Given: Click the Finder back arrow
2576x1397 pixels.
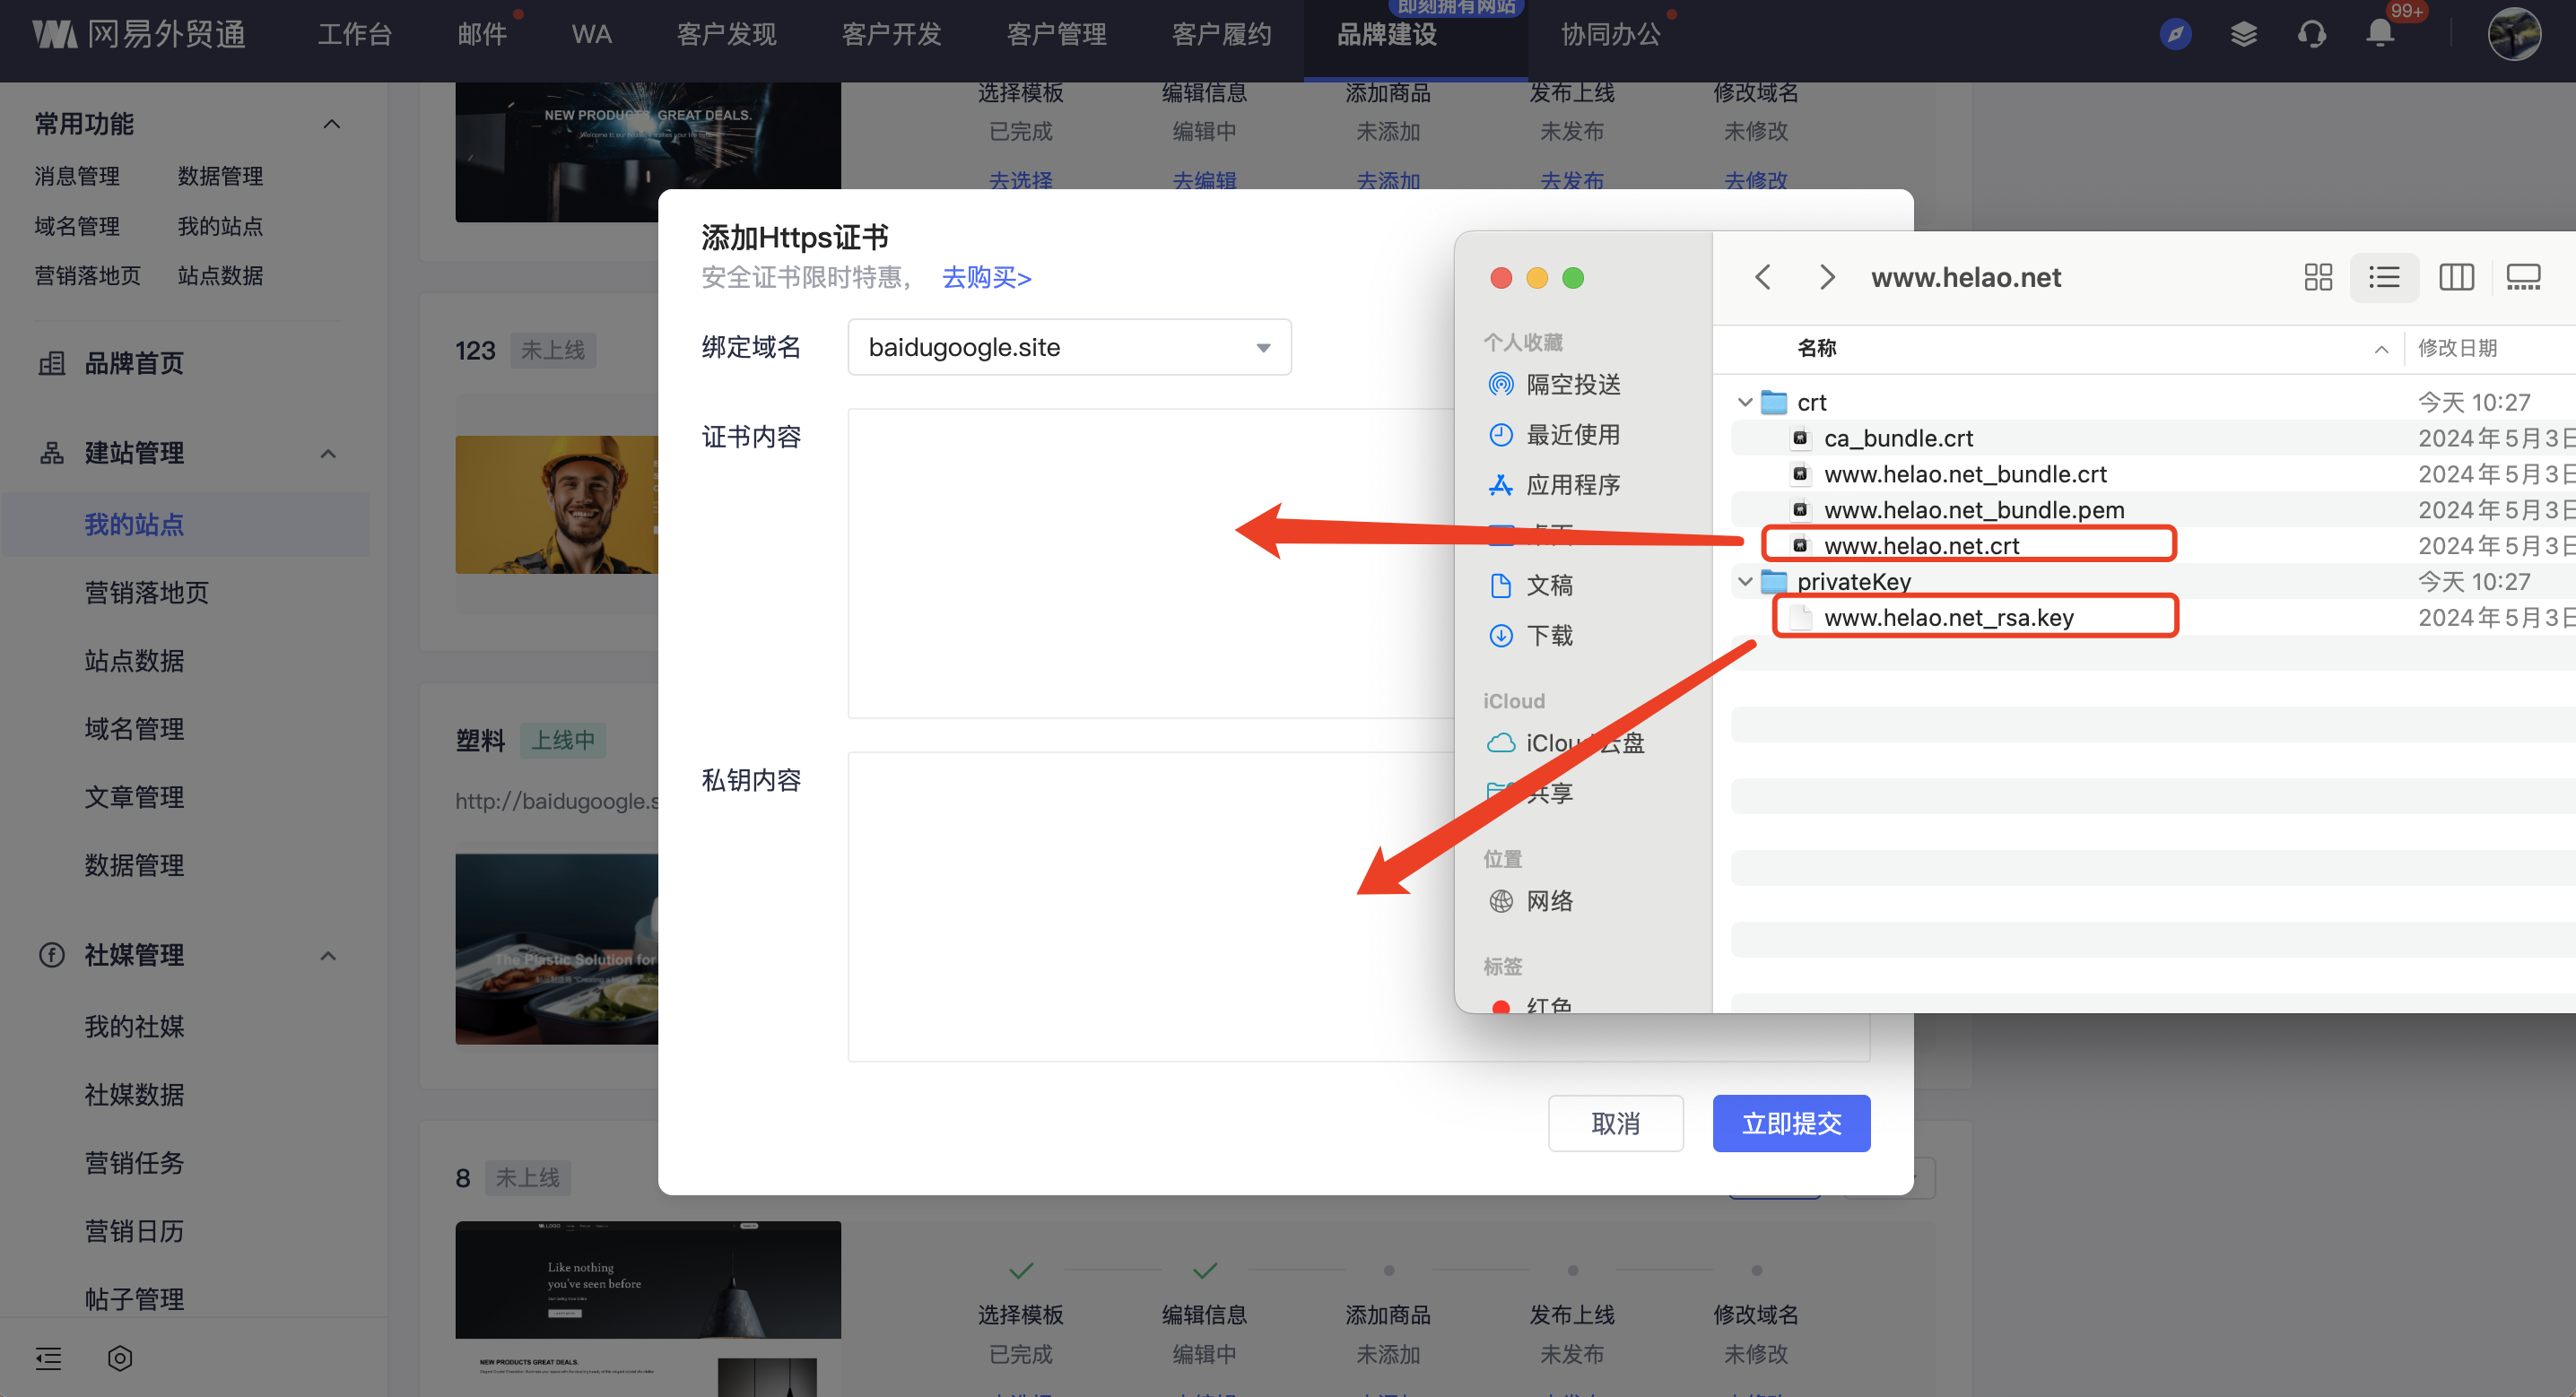Looking at the screenshot, I should click(1763, 277).
